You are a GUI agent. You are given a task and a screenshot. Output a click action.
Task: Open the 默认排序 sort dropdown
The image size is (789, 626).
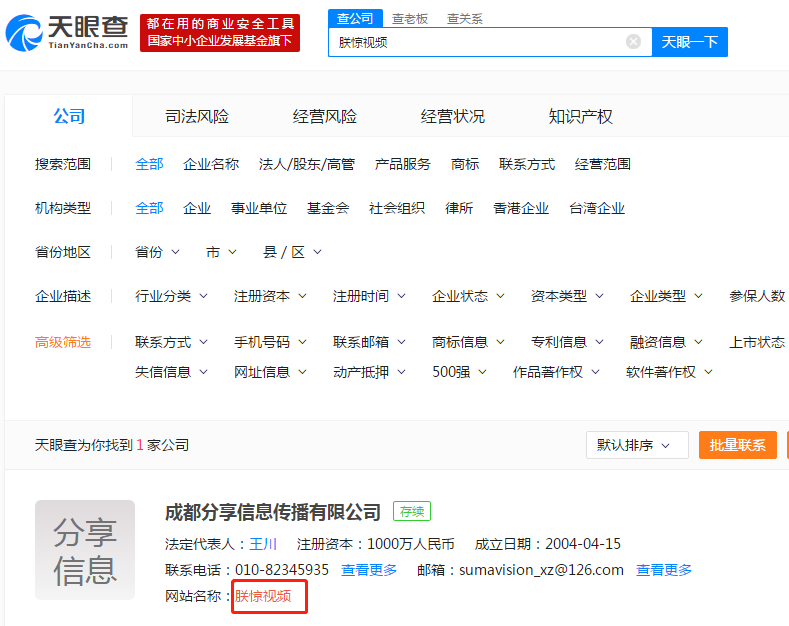point(636,445)
